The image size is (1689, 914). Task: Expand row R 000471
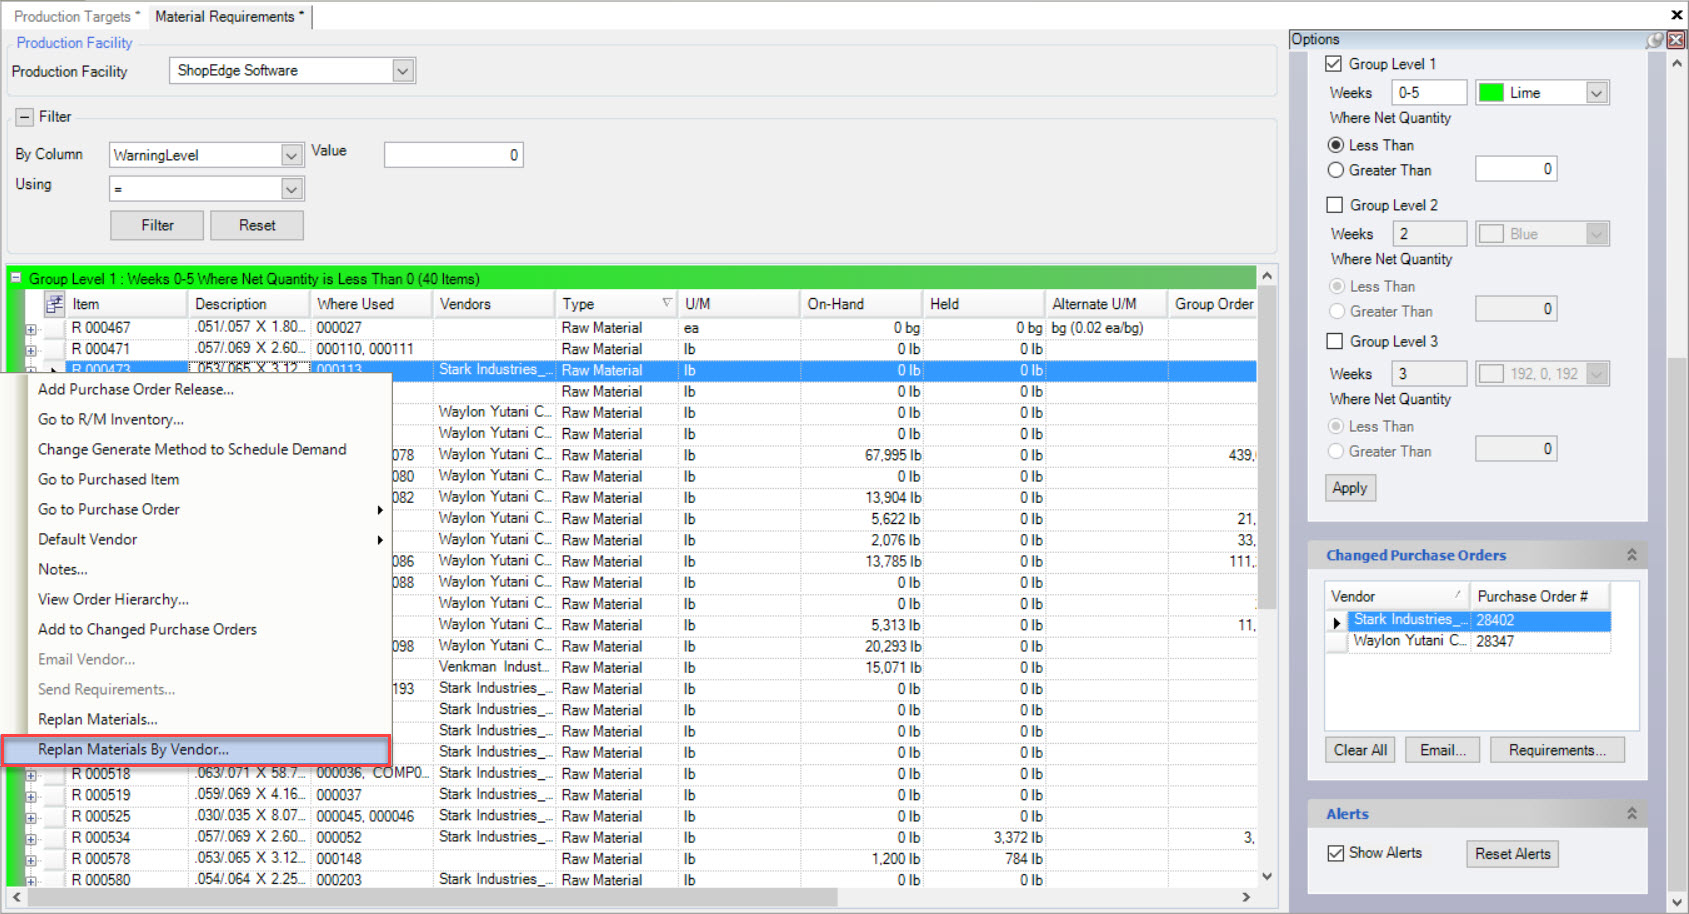(31, 350)
